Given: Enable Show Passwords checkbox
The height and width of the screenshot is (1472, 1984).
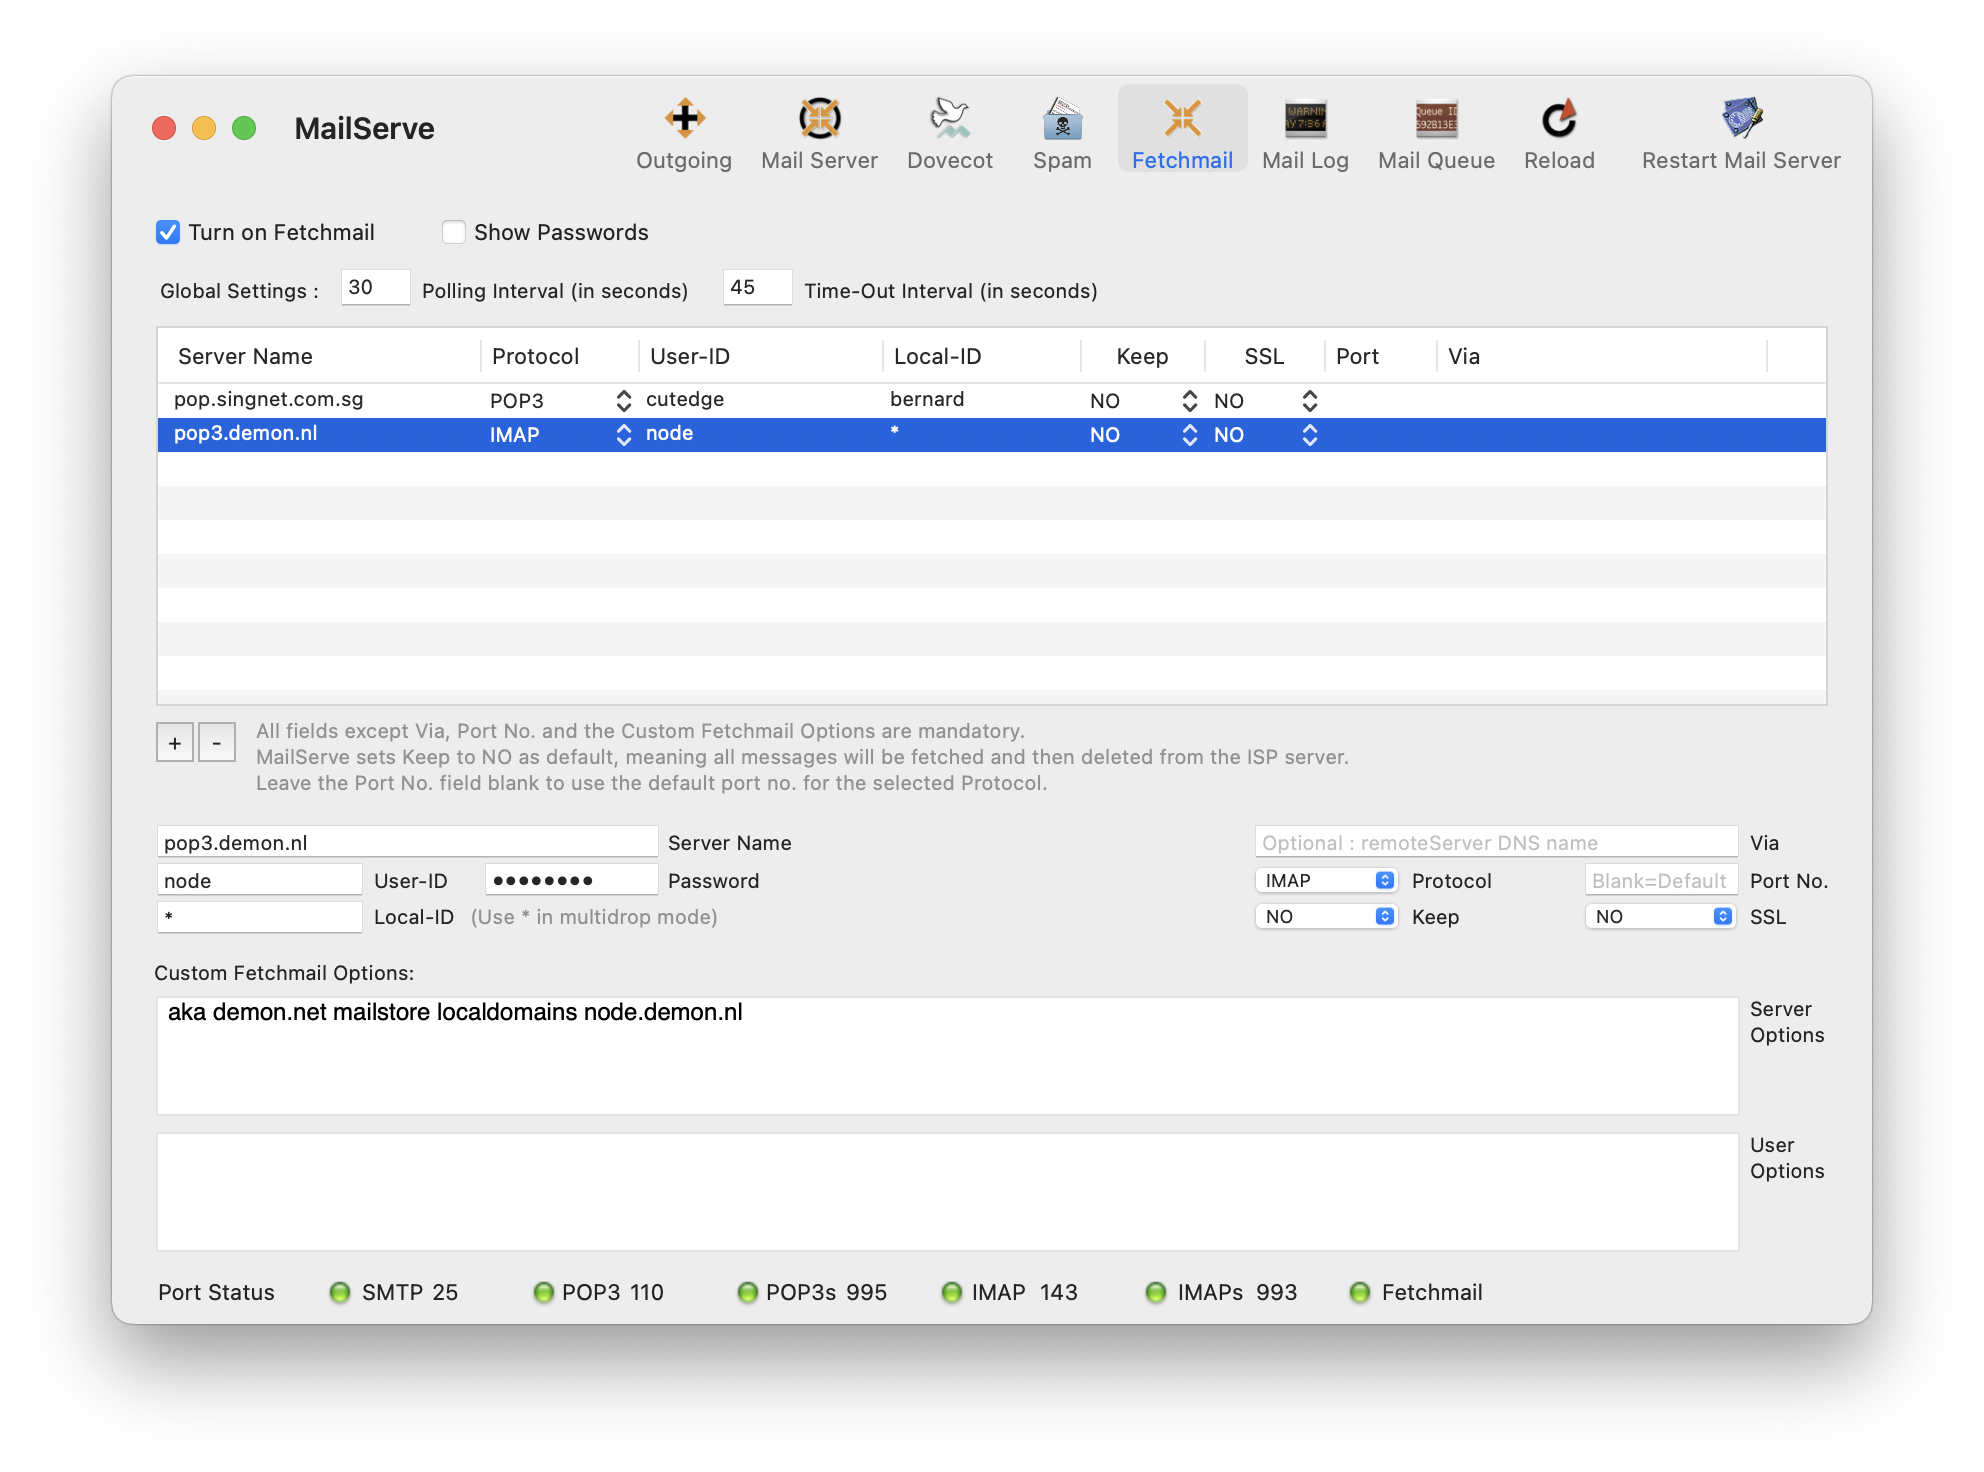Looking at the screenshot, I should point(454,232).
